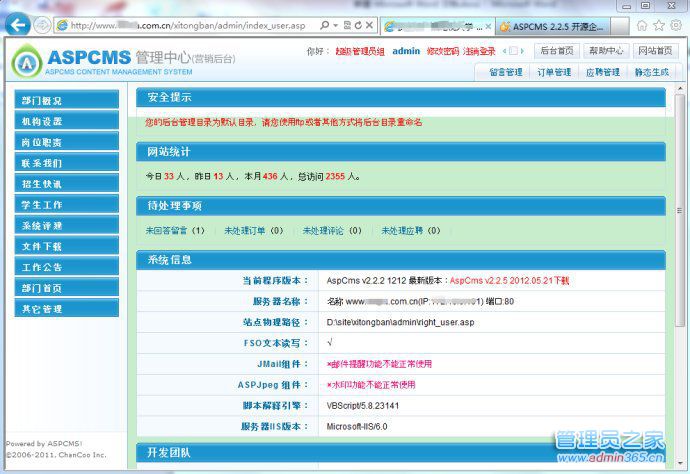
Task: Click the 网站统计 section header
Action: point(401,152)
